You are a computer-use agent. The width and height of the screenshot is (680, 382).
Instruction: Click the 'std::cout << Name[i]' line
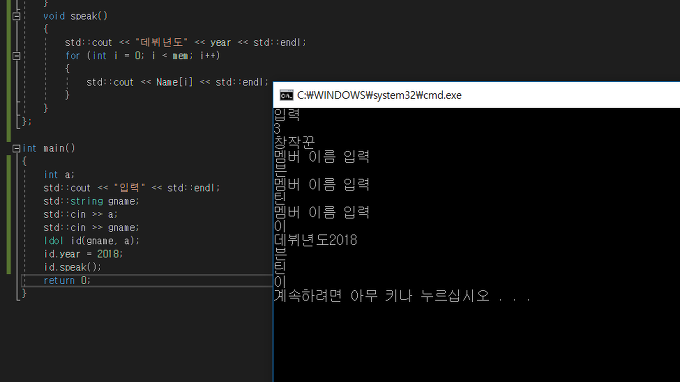pyautogui.click(x=177, y=82)
